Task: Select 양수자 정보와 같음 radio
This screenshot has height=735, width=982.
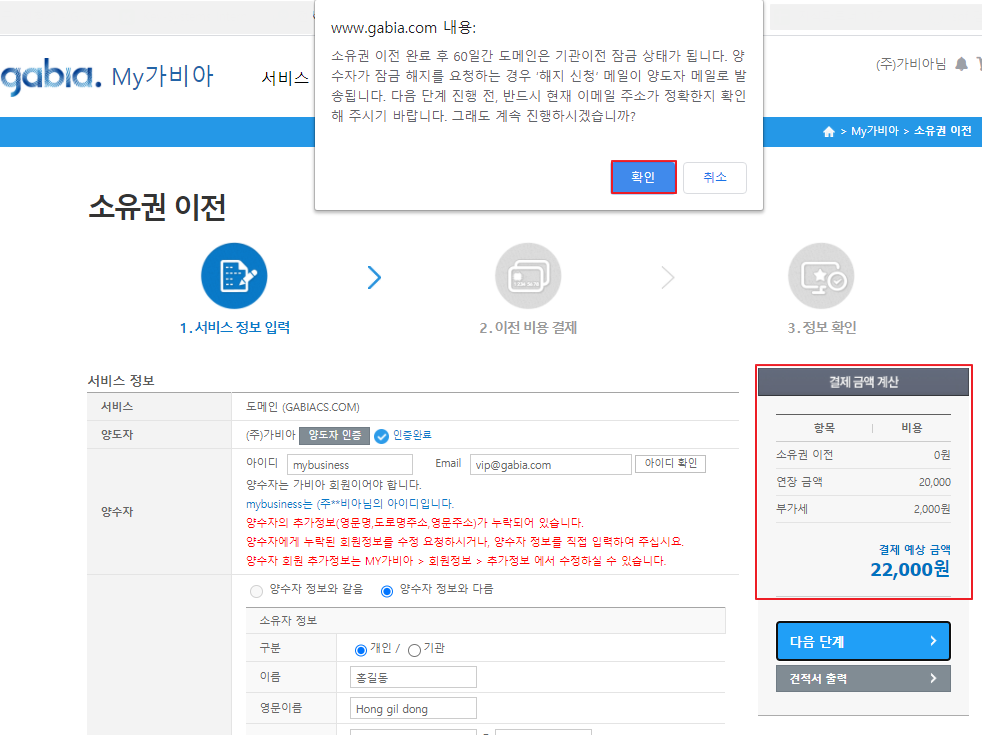Action: click(x=256, y=591)
